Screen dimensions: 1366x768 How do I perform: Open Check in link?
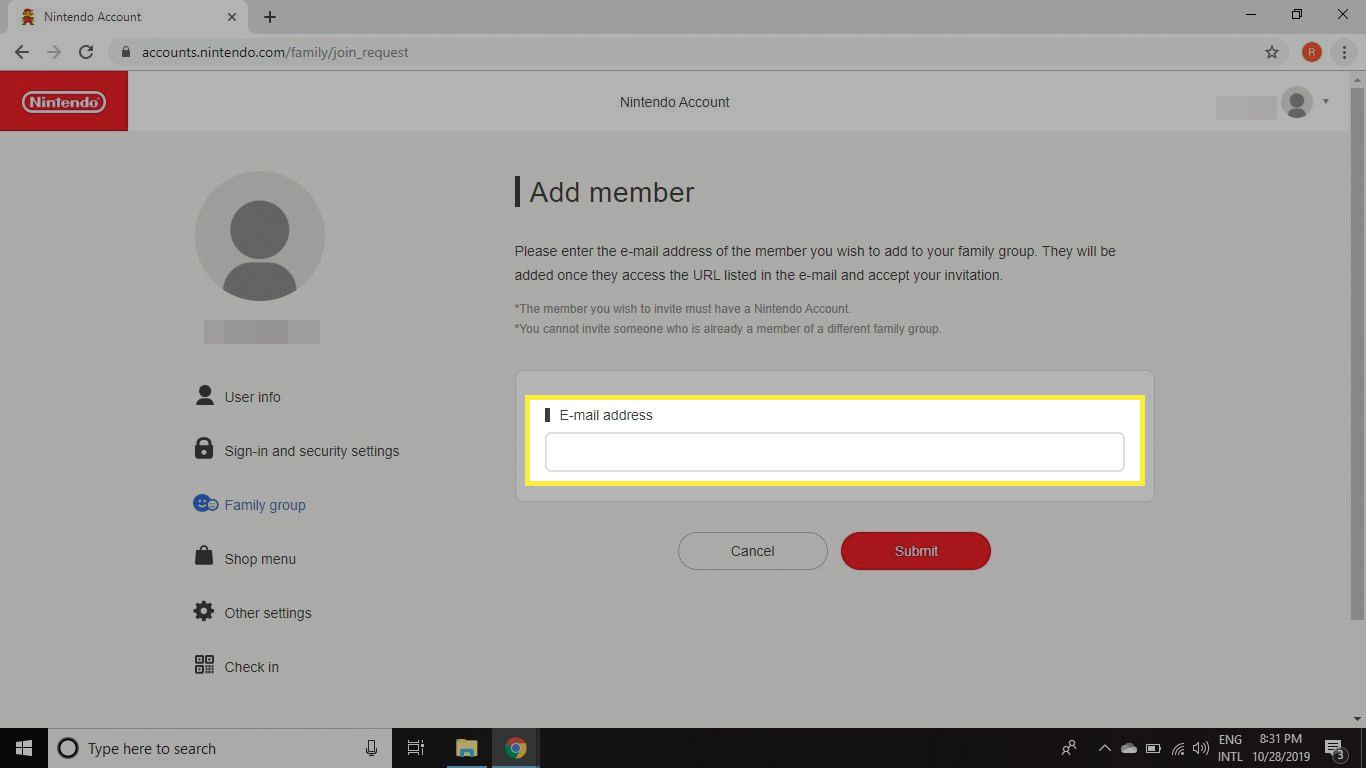[251, 667]
